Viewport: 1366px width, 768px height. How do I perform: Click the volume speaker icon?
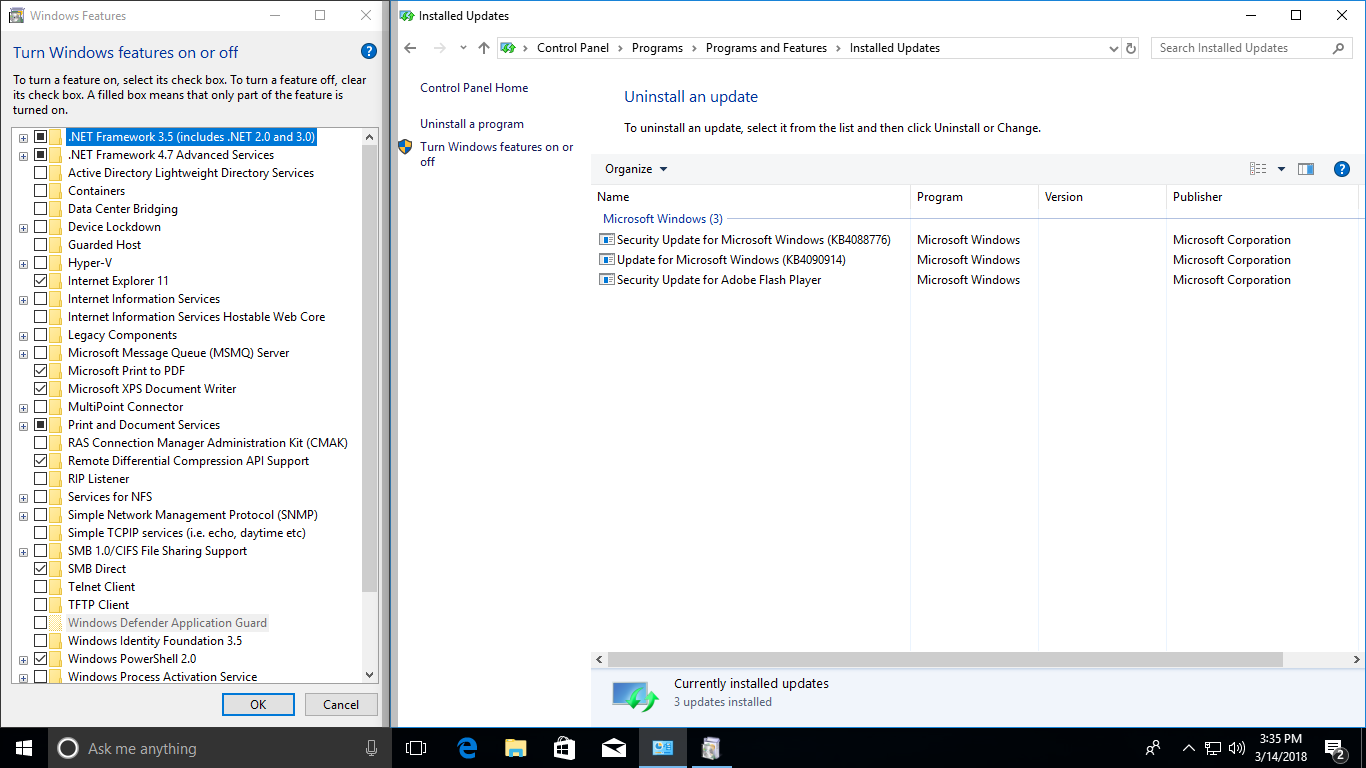(1237, 748)
